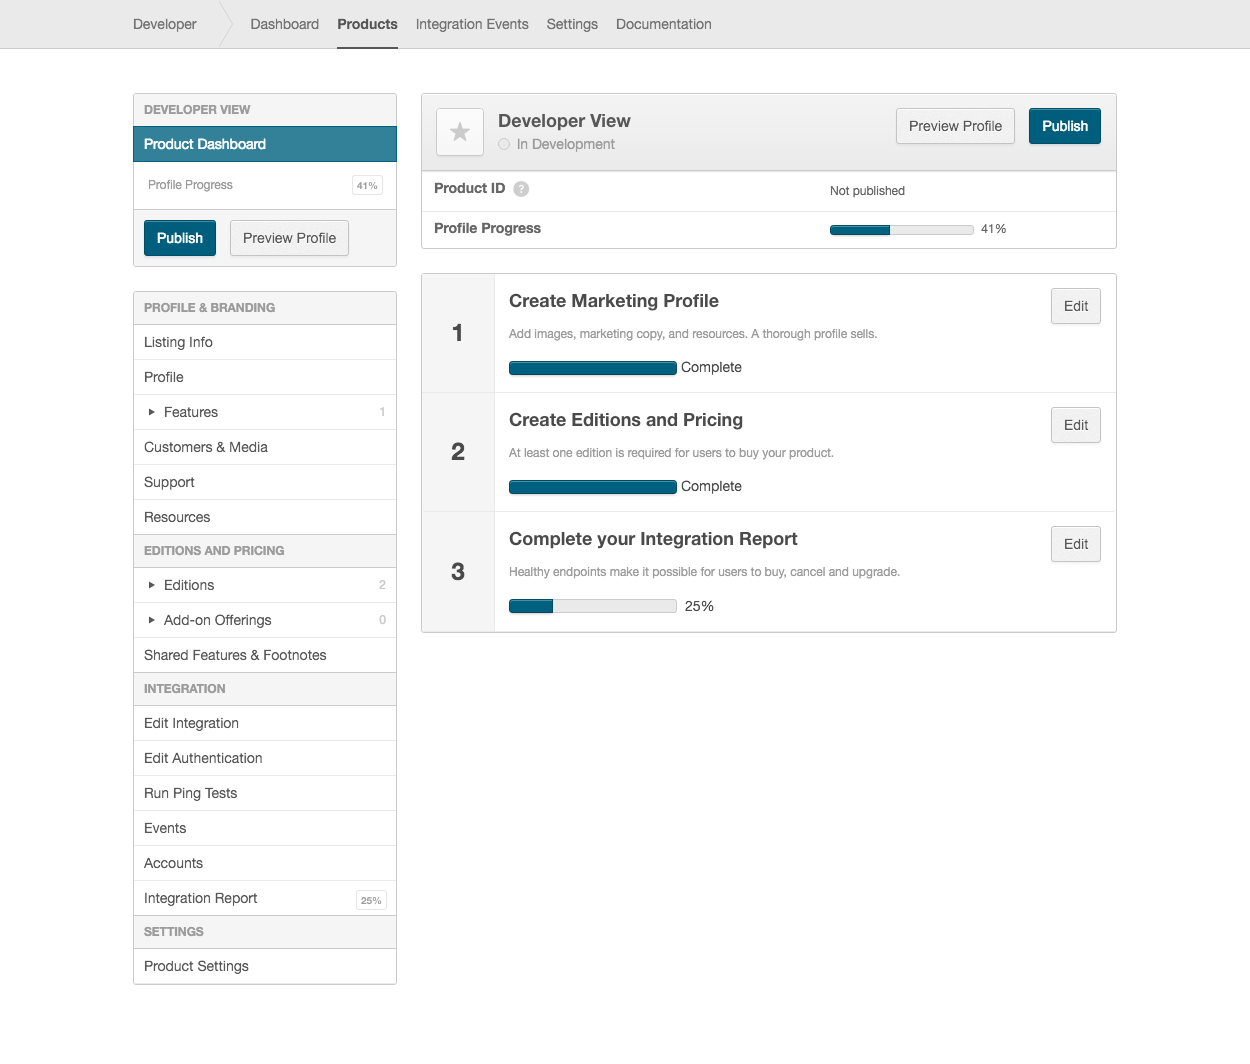Open the Product ID help question mark

point(521,189)
